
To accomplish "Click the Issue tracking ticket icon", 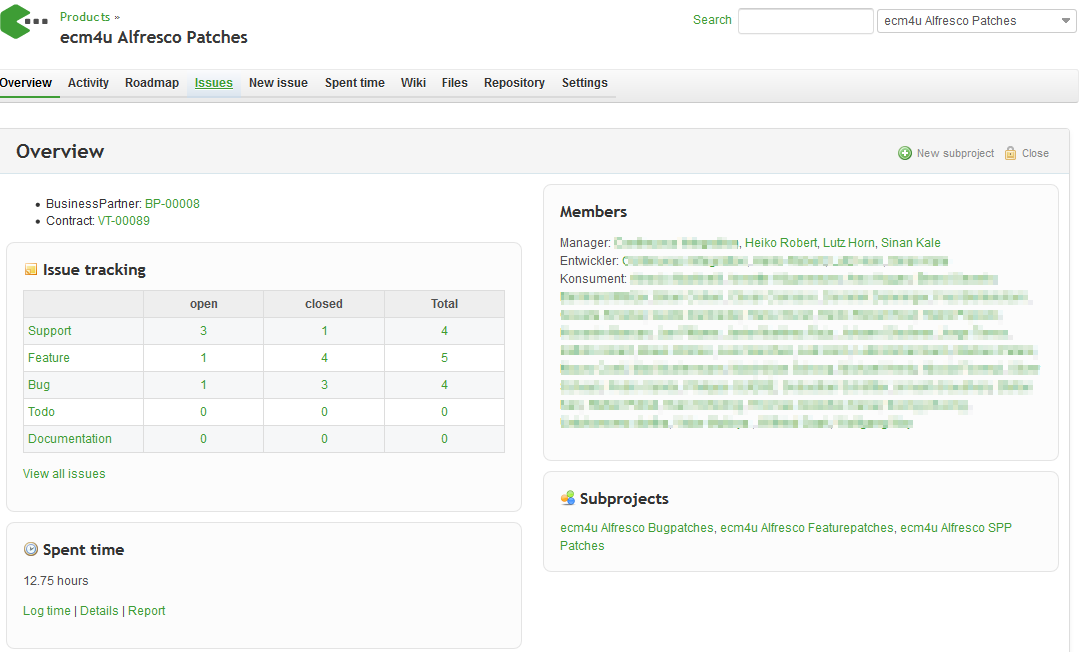I will point(31,270).
